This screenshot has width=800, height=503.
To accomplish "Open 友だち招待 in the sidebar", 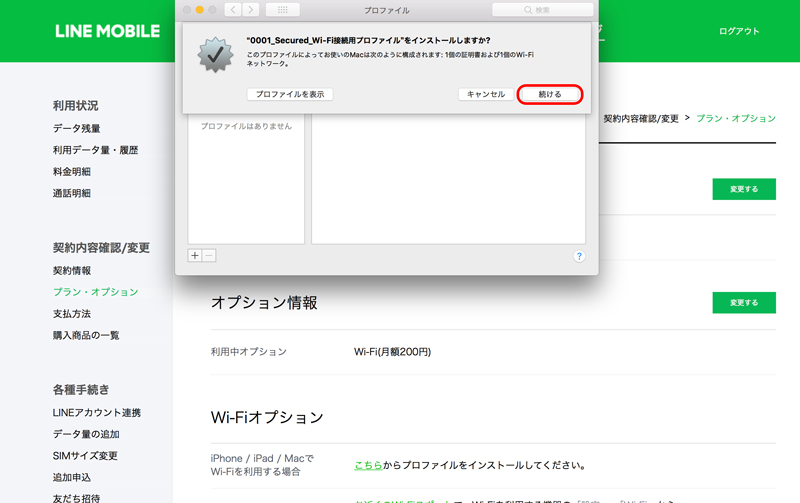I will 77,498.
